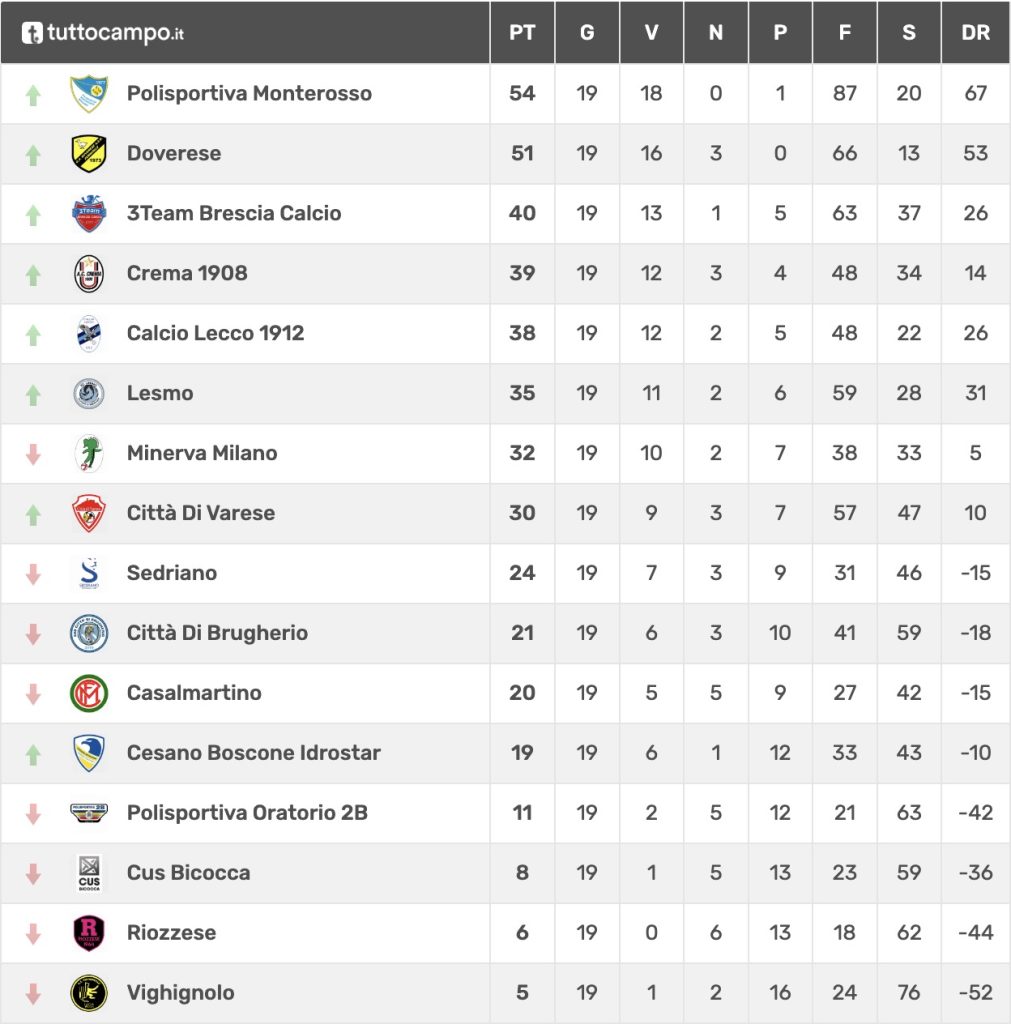Click green up arrow beside Lesmo
Image resolution: width=1011 pixels, height=1024 pixels.
click(33, 395)
